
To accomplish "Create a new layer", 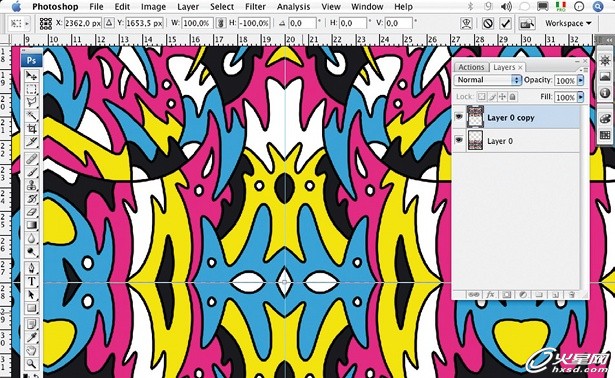I will coord(555,295).
